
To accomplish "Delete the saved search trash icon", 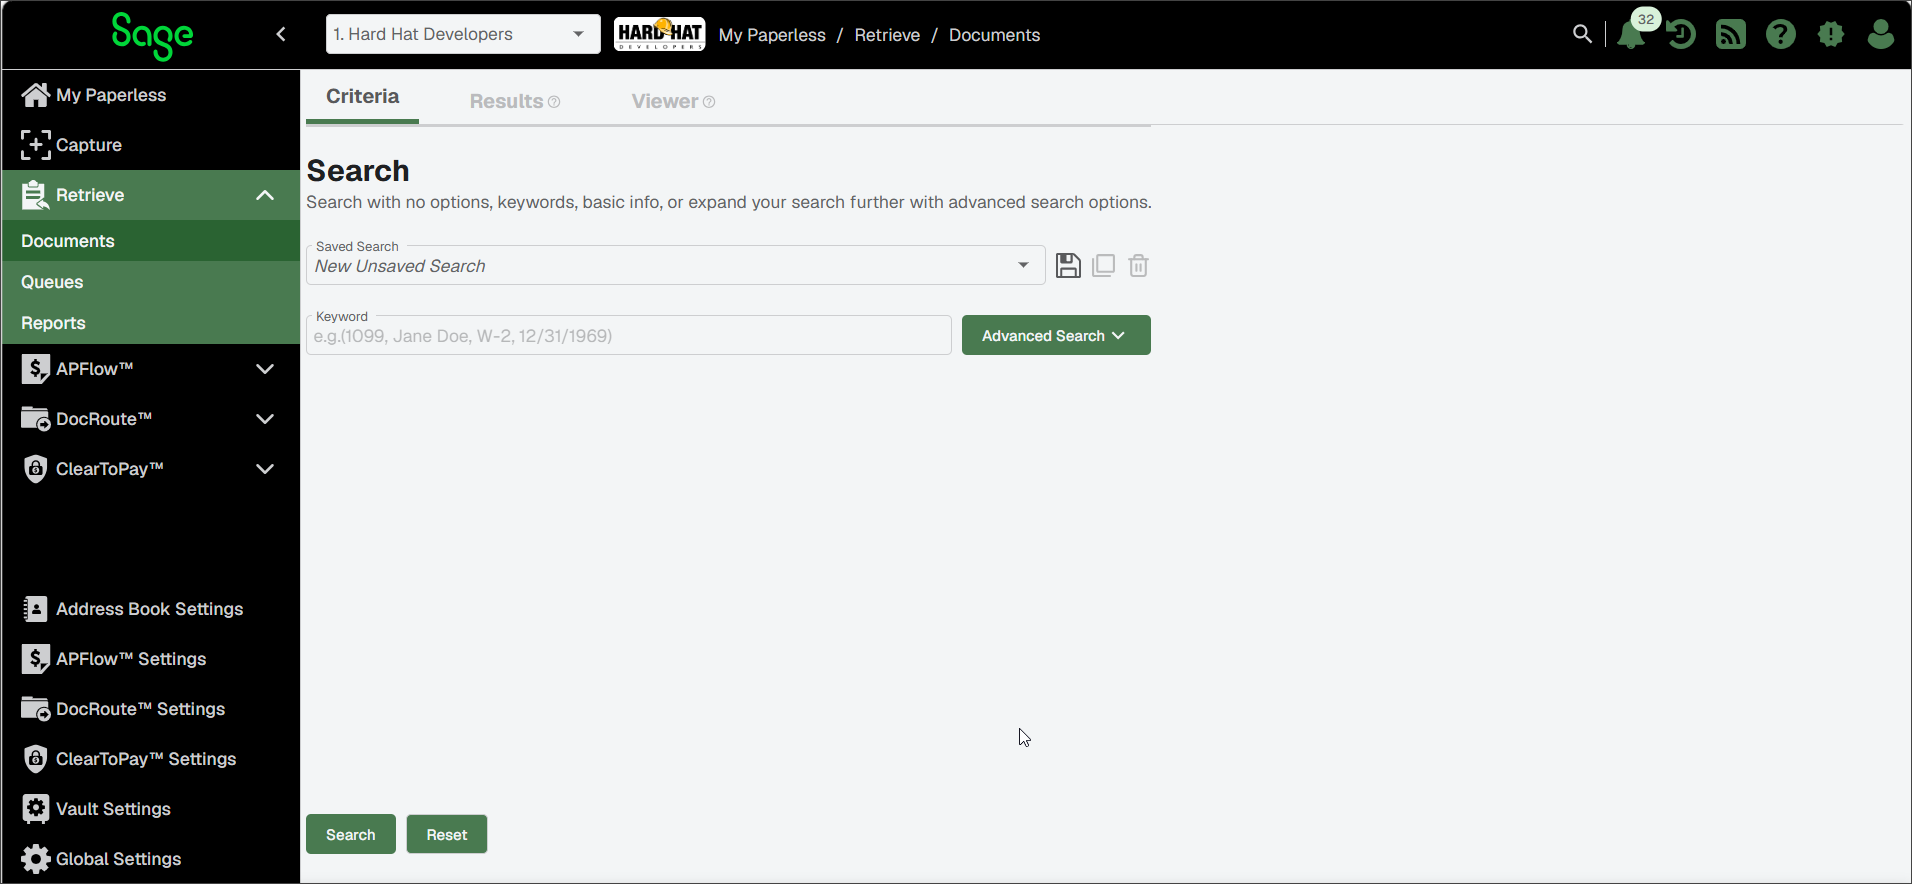I will [x=1138, y=265].
